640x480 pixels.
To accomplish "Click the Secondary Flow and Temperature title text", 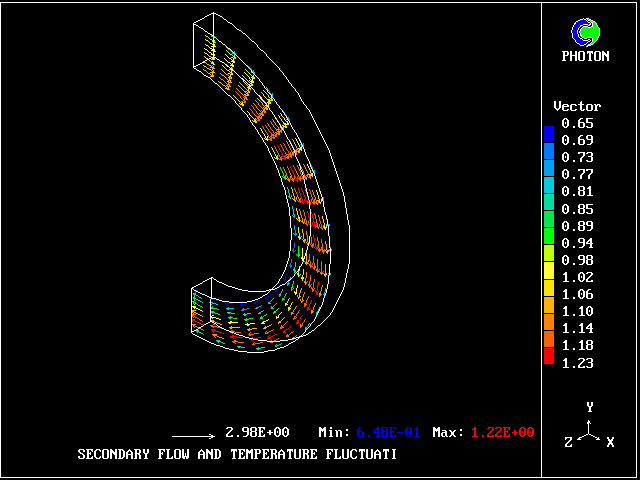I will [237, 454].
